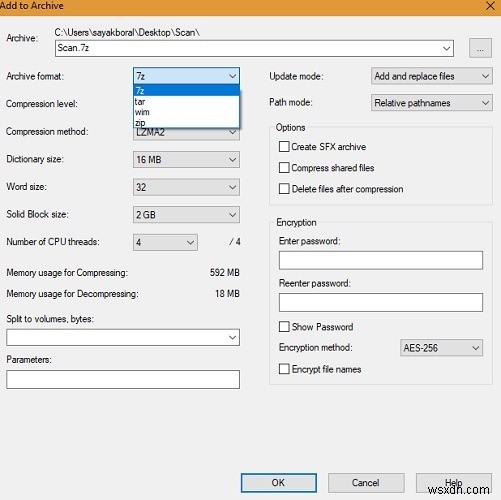Open the Update mode dropdown
The width and height of the screenshot is (501, 500).
(x=432, y=76)
